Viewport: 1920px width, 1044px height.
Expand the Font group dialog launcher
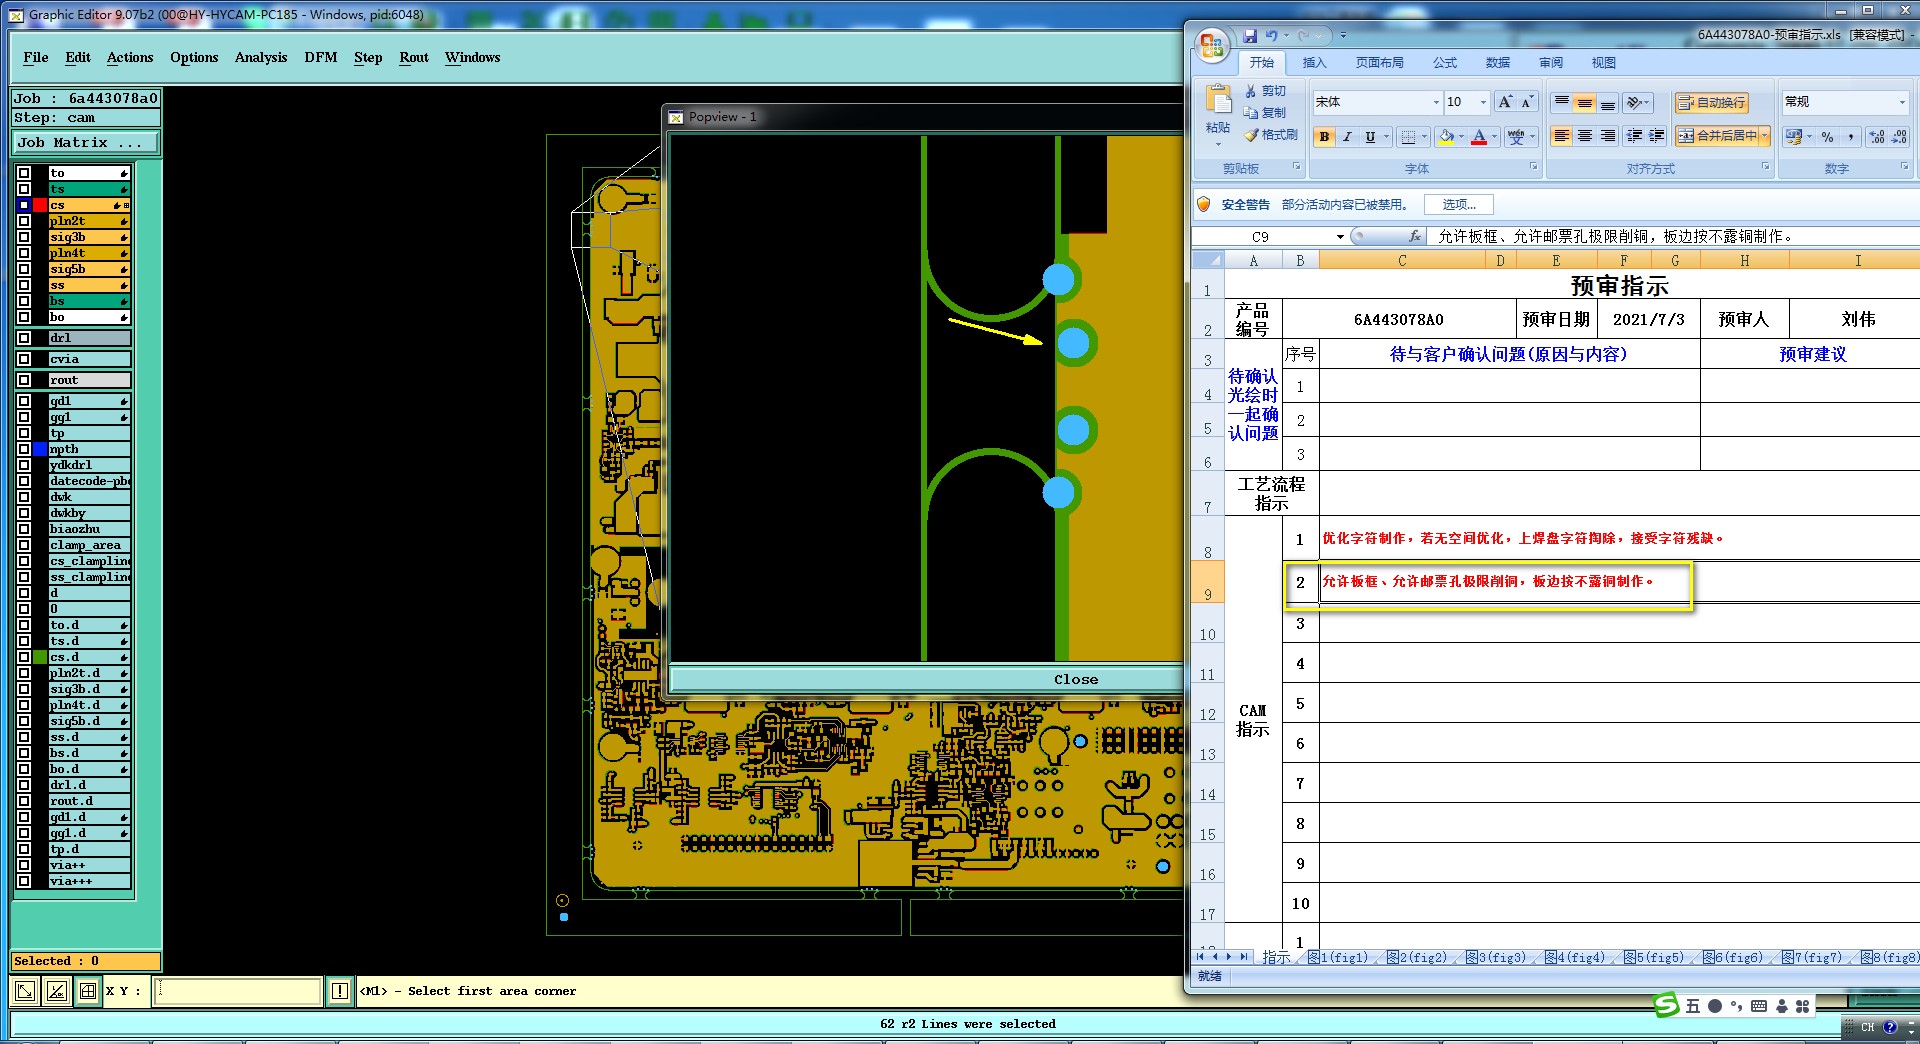pos(1533,167)
